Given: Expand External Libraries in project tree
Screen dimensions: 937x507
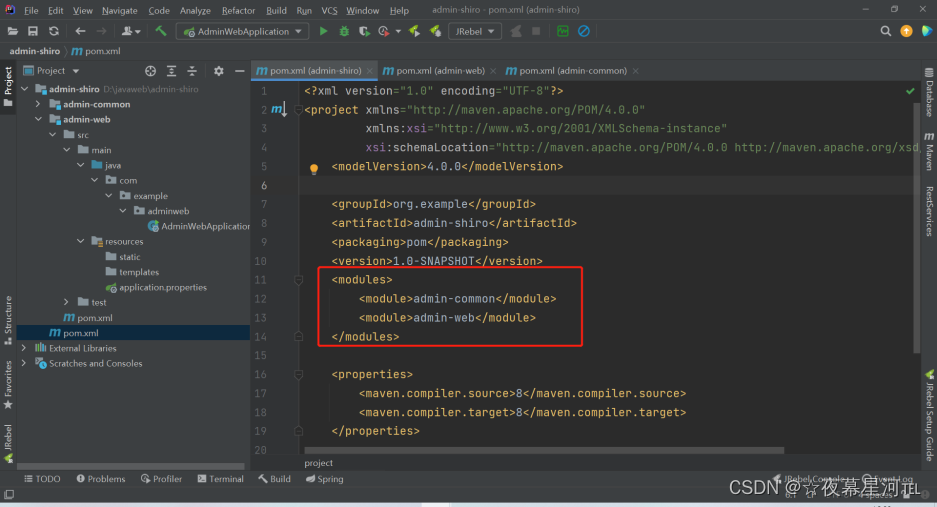Looking at the screenshot, I should (24, 348).
